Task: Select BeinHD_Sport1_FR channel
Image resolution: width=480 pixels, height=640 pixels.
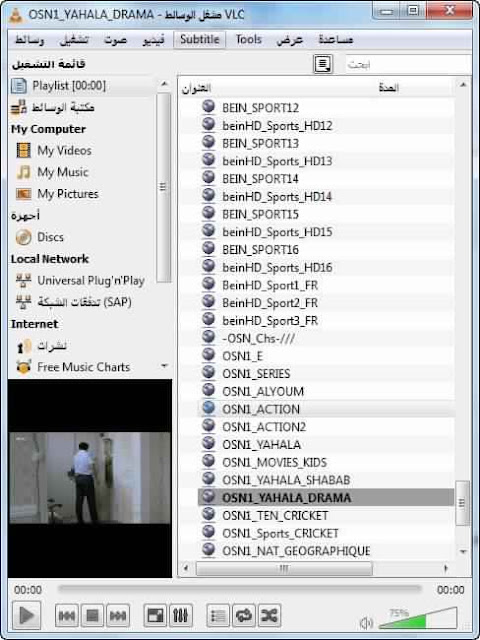Action: [270, 285]
